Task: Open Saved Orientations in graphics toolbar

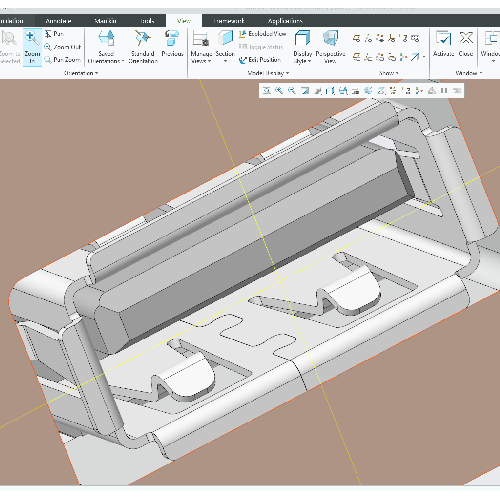Action: click(x=343, y=90)
